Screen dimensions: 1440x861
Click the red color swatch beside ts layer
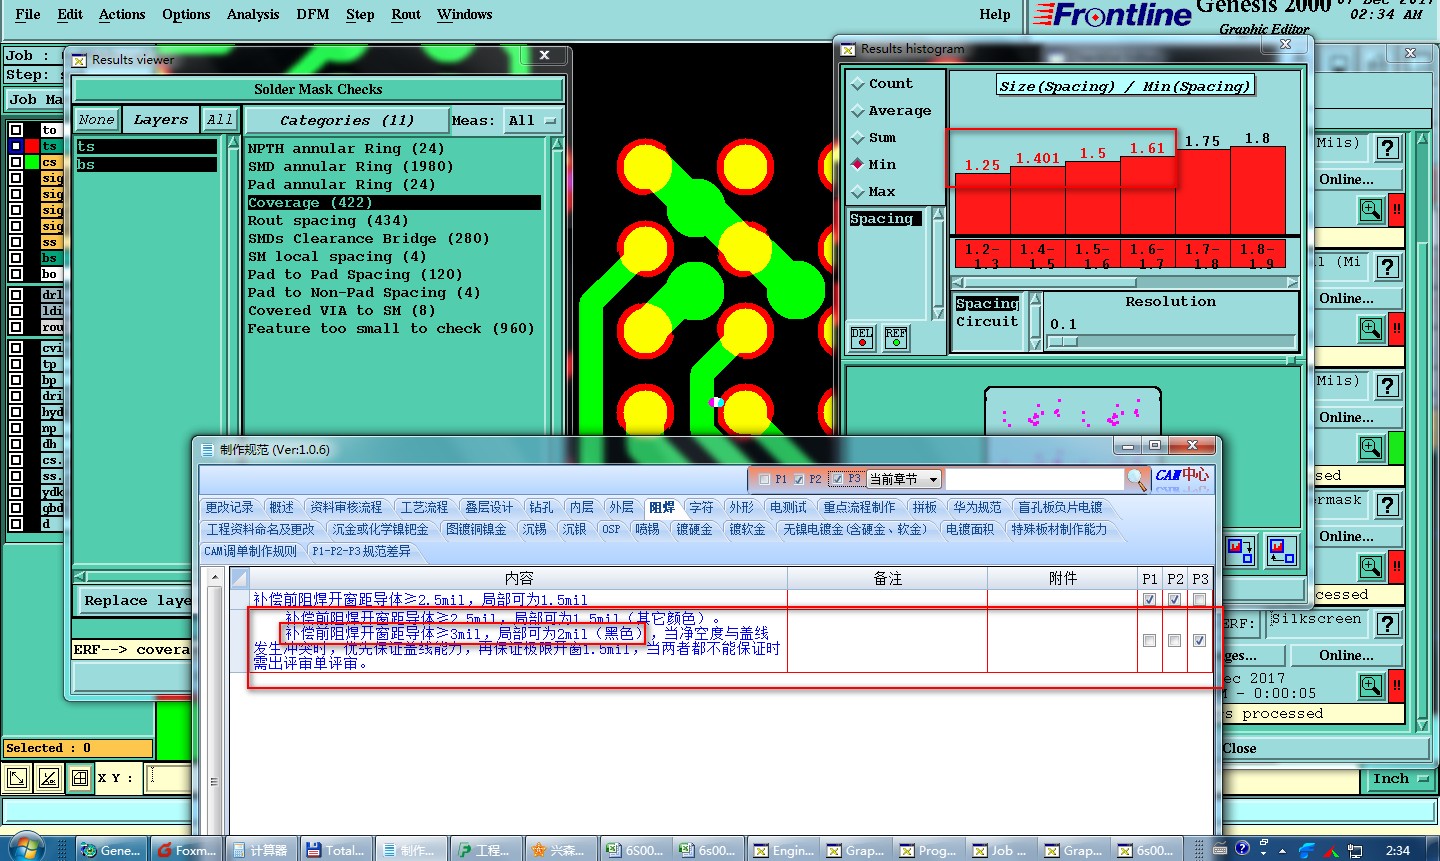[32, 146]
